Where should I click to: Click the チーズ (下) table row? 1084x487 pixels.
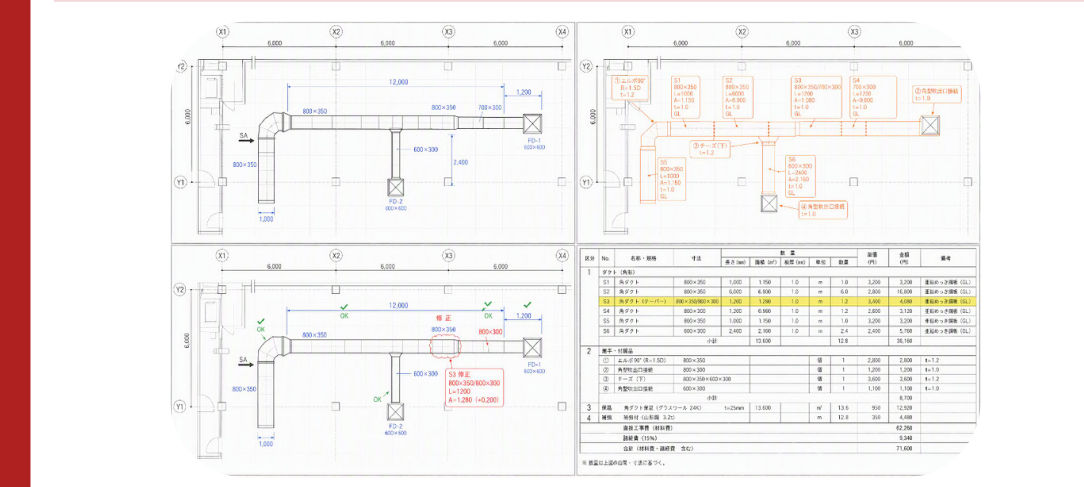click(787, 379)
